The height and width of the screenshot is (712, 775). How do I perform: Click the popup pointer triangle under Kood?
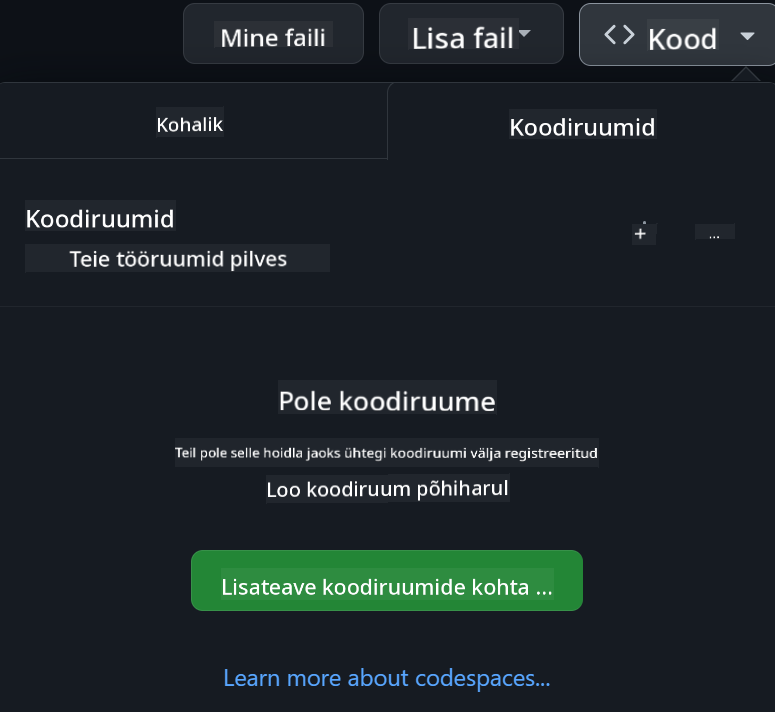744,75
